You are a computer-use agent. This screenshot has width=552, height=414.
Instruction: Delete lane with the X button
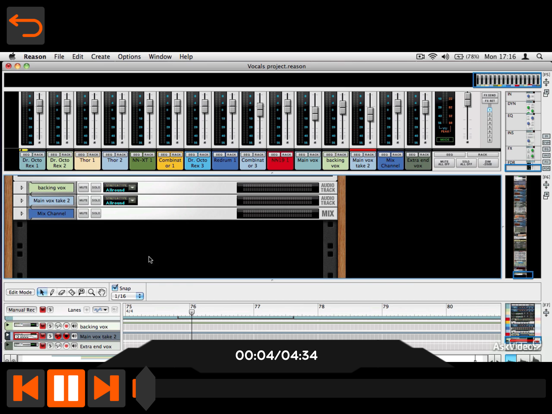click(x=114, y=310)
